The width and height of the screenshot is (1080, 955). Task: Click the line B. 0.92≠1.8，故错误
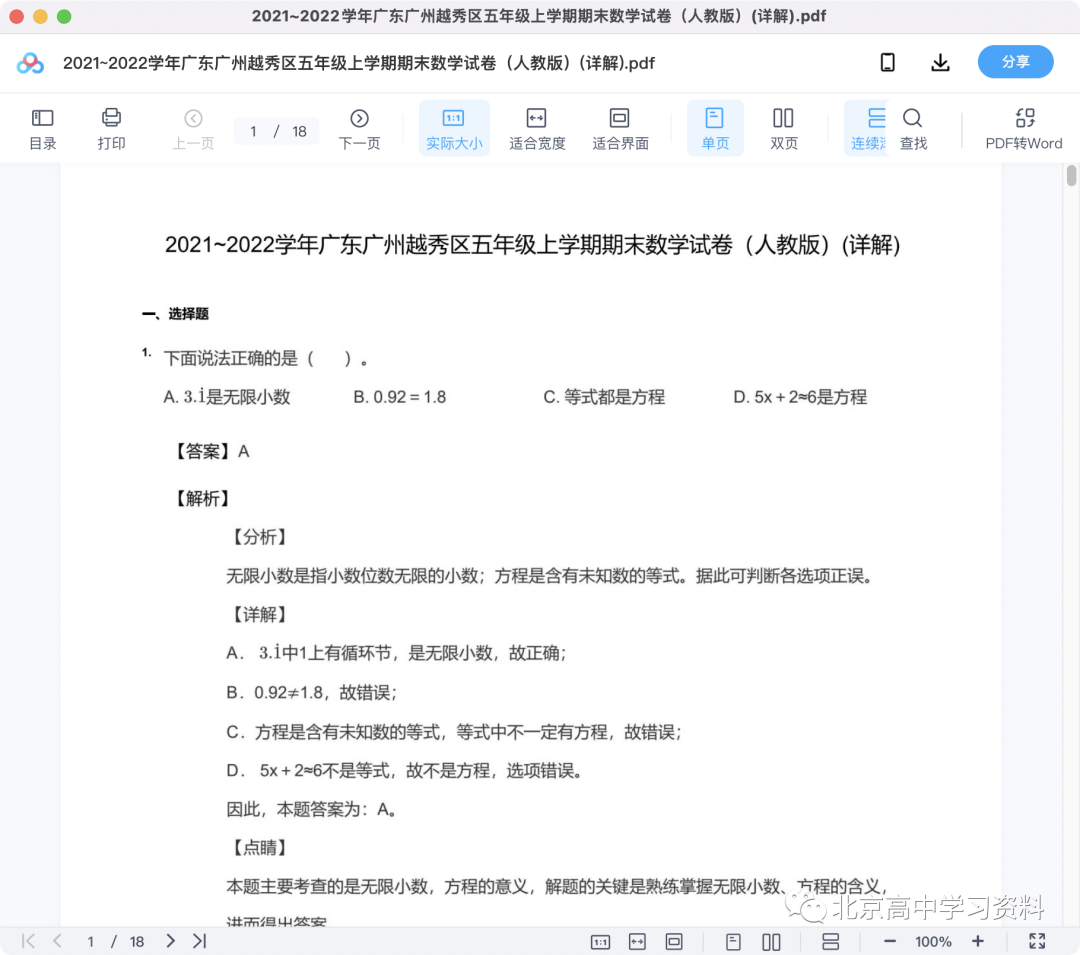click(x=312, y=692)
